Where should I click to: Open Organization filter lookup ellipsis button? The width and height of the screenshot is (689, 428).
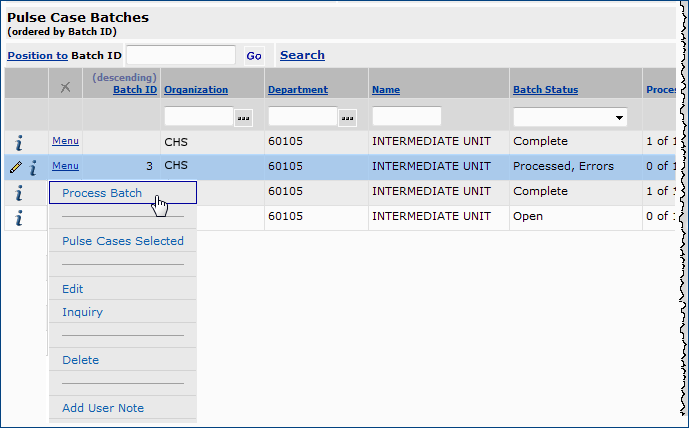pyautogui.click(x=243, y=117)
